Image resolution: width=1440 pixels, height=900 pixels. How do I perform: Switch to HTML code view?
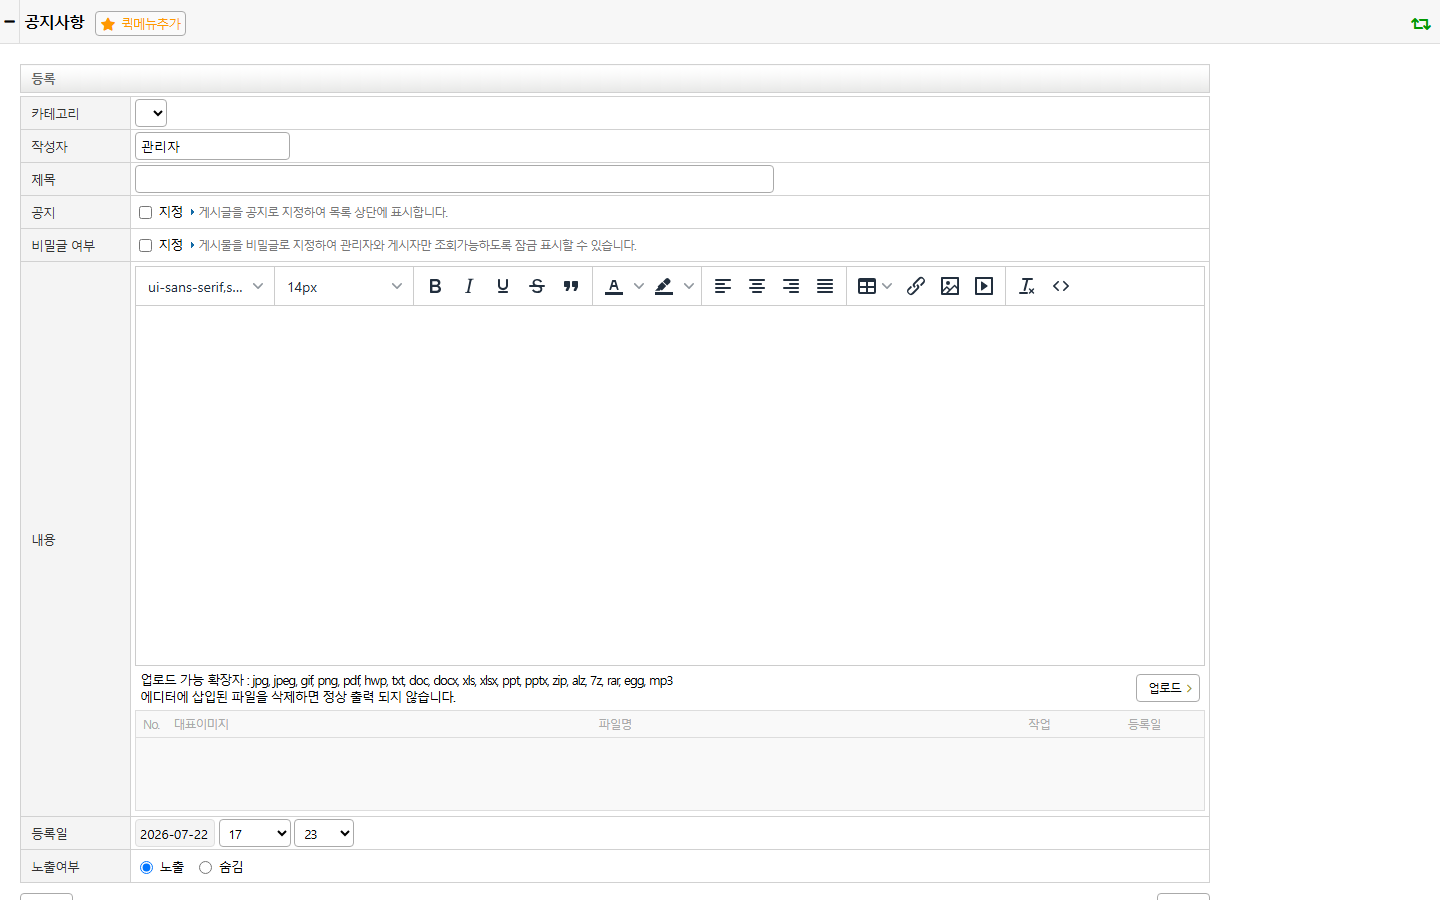click(1061, 286)
